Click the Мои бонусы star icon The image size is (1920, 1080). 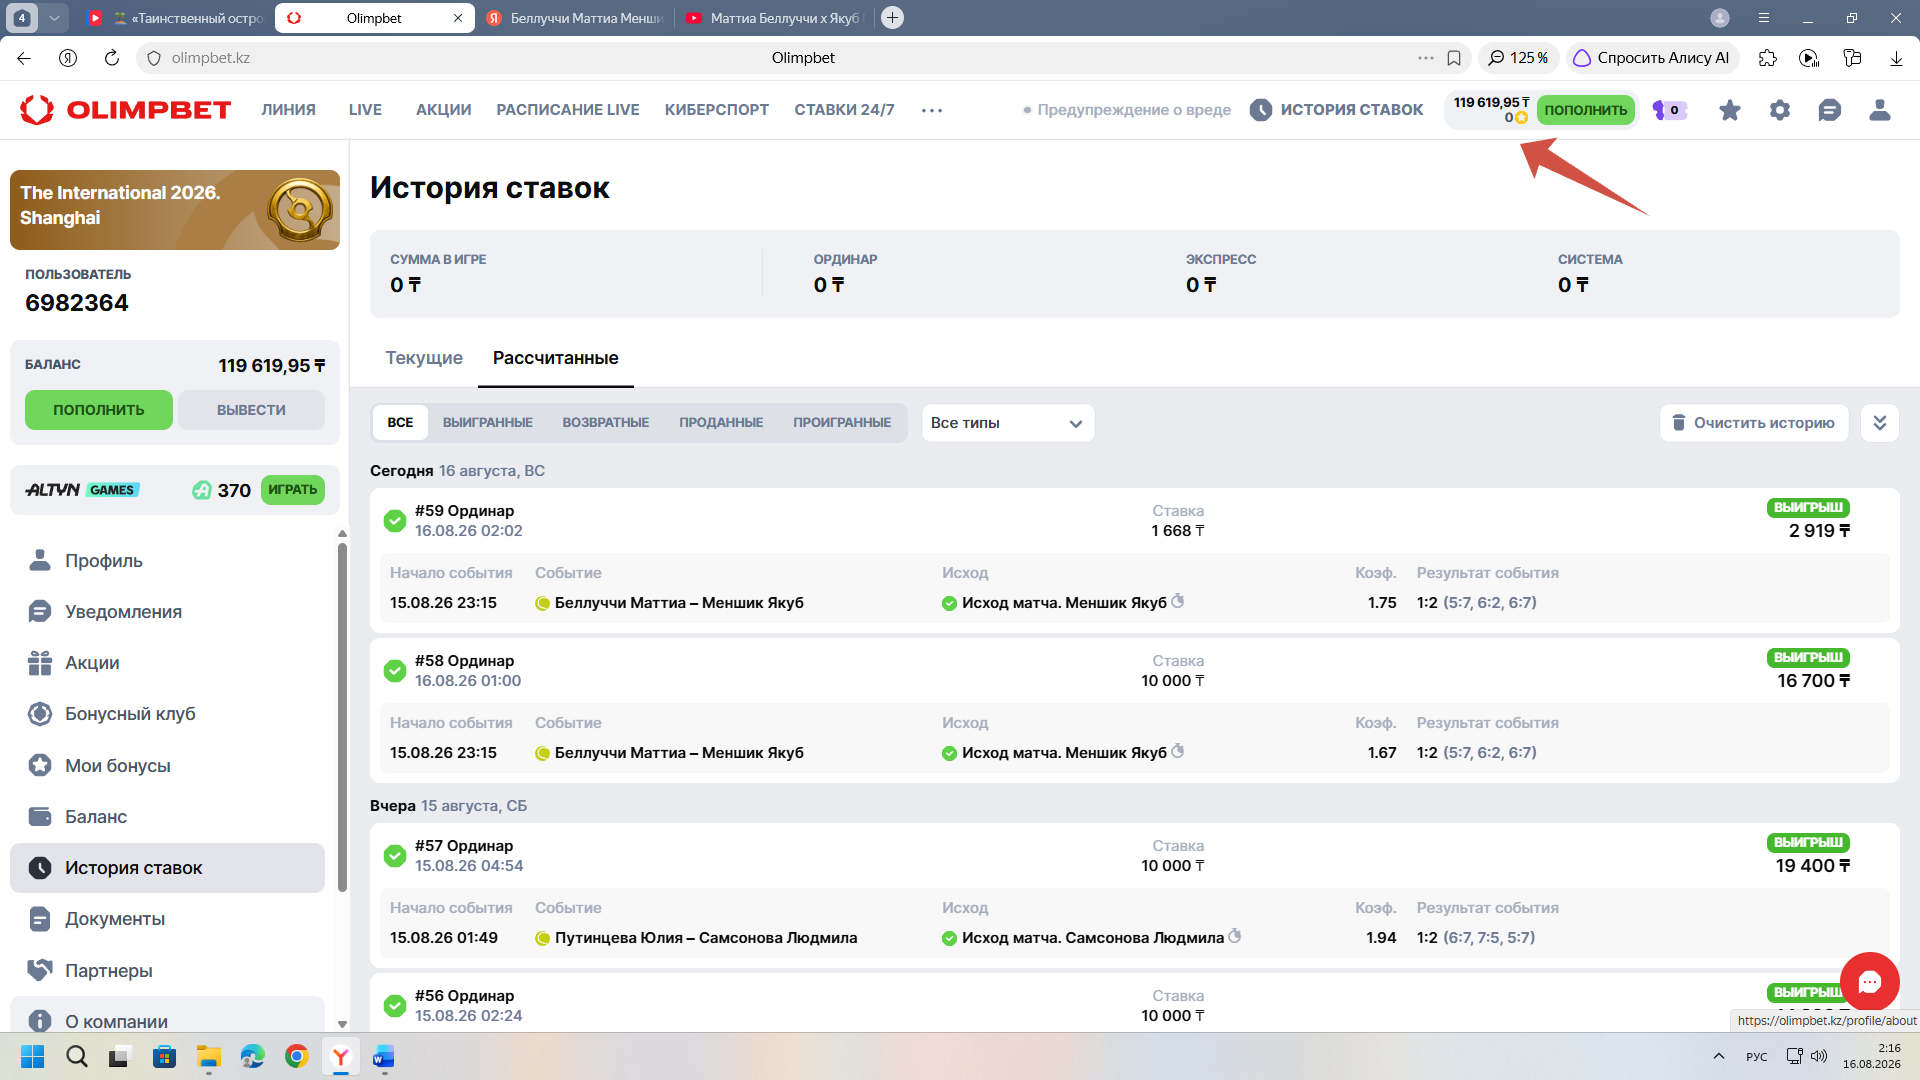(x=40, y=765)
